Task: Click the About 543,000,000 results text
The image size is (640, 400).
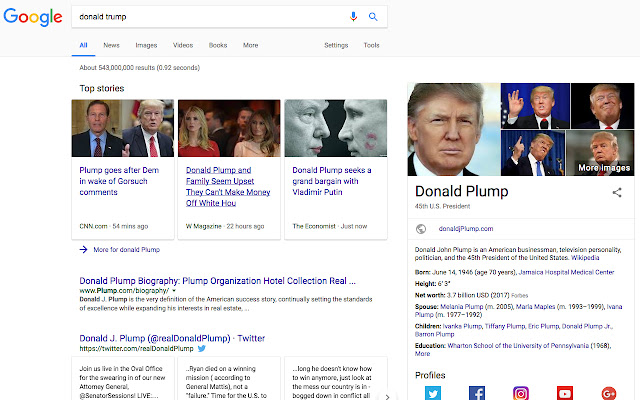Action: [x=140, y=68]
